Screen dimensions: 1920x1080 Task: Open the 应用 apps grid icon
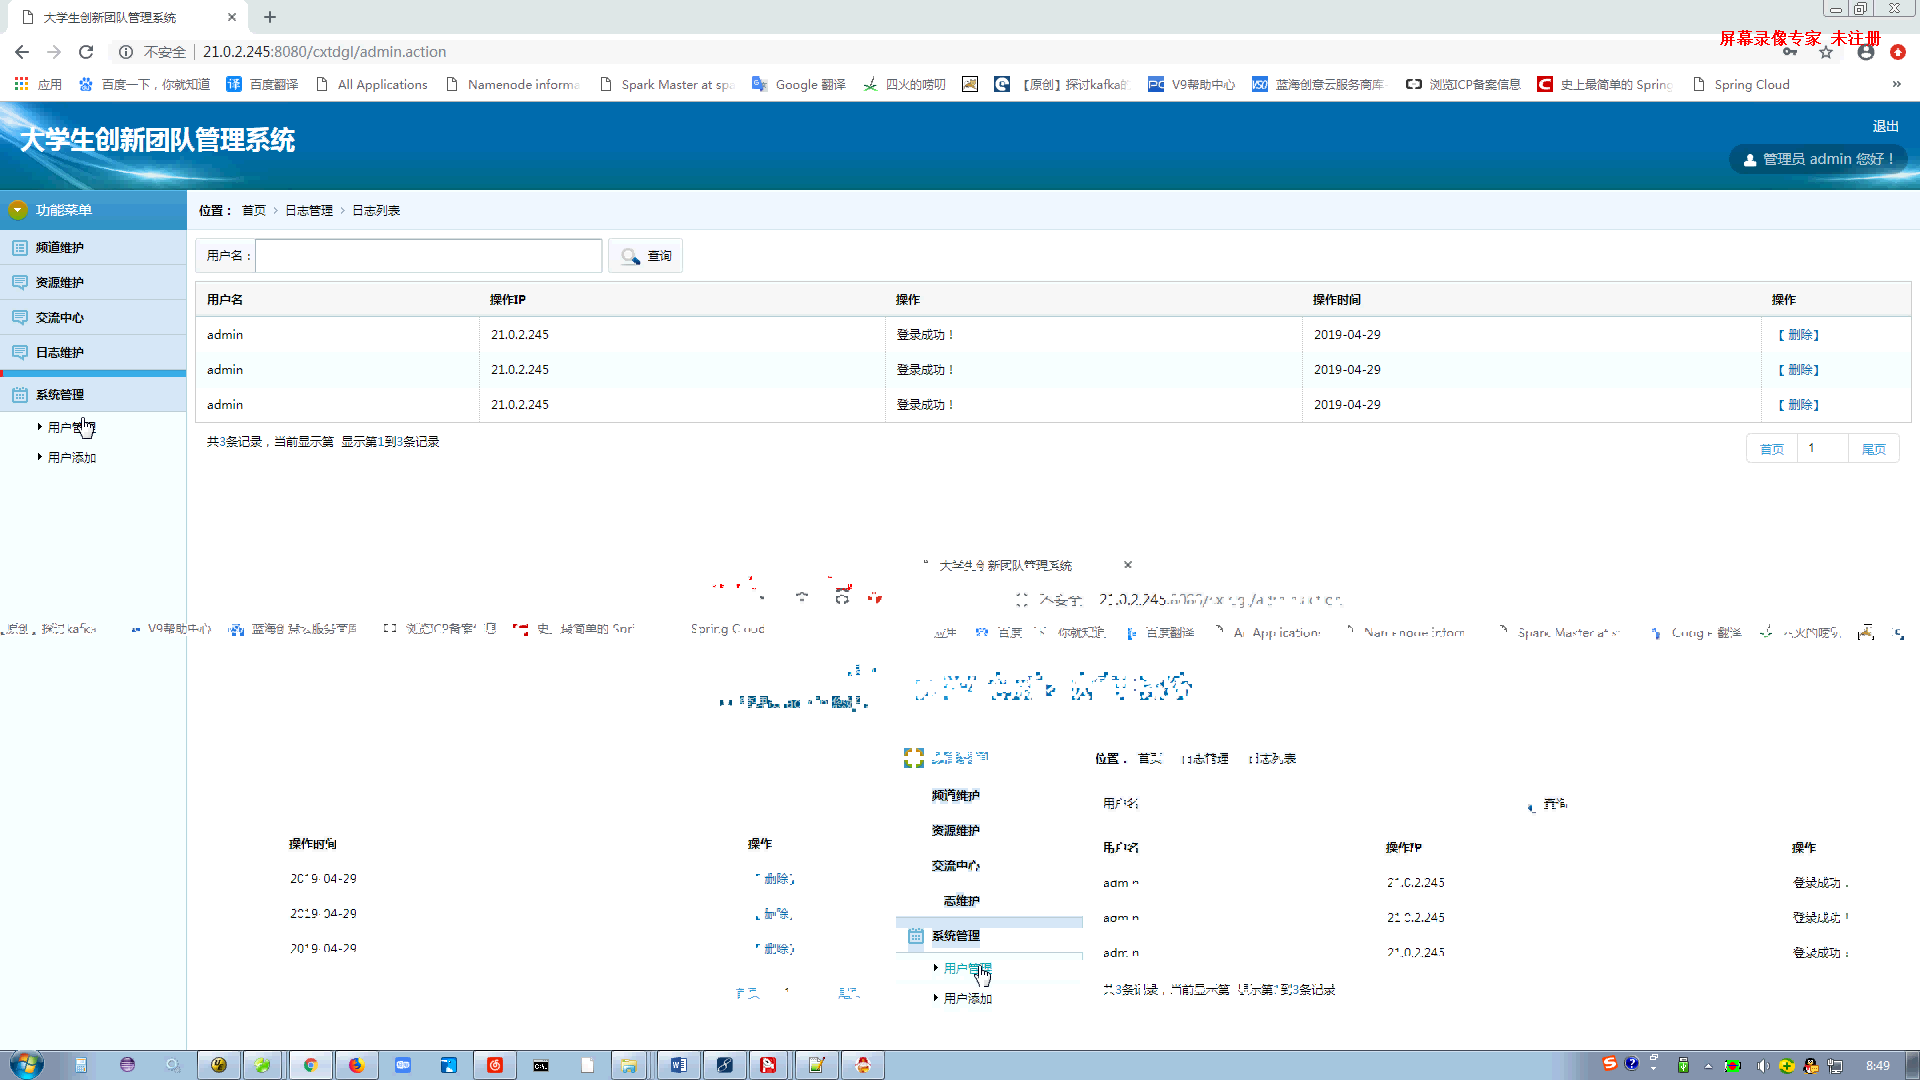(x=21, y=84)
